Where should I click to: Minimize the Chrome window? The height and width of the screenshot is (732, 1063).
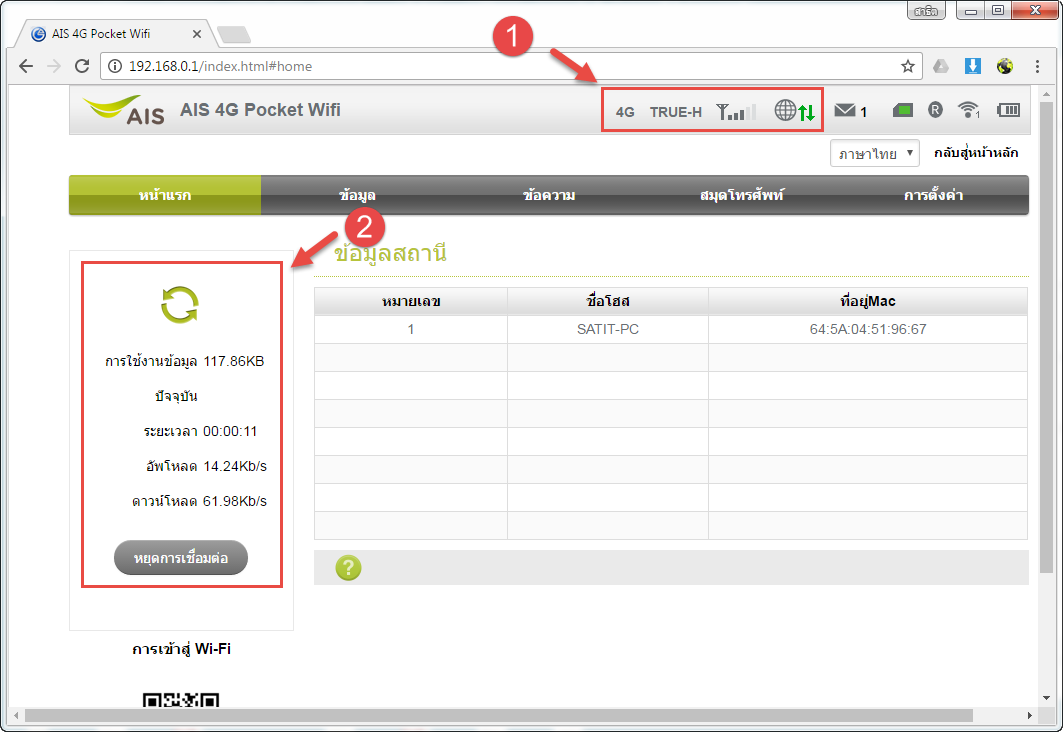pyautogui.click(x=971, y=10)
